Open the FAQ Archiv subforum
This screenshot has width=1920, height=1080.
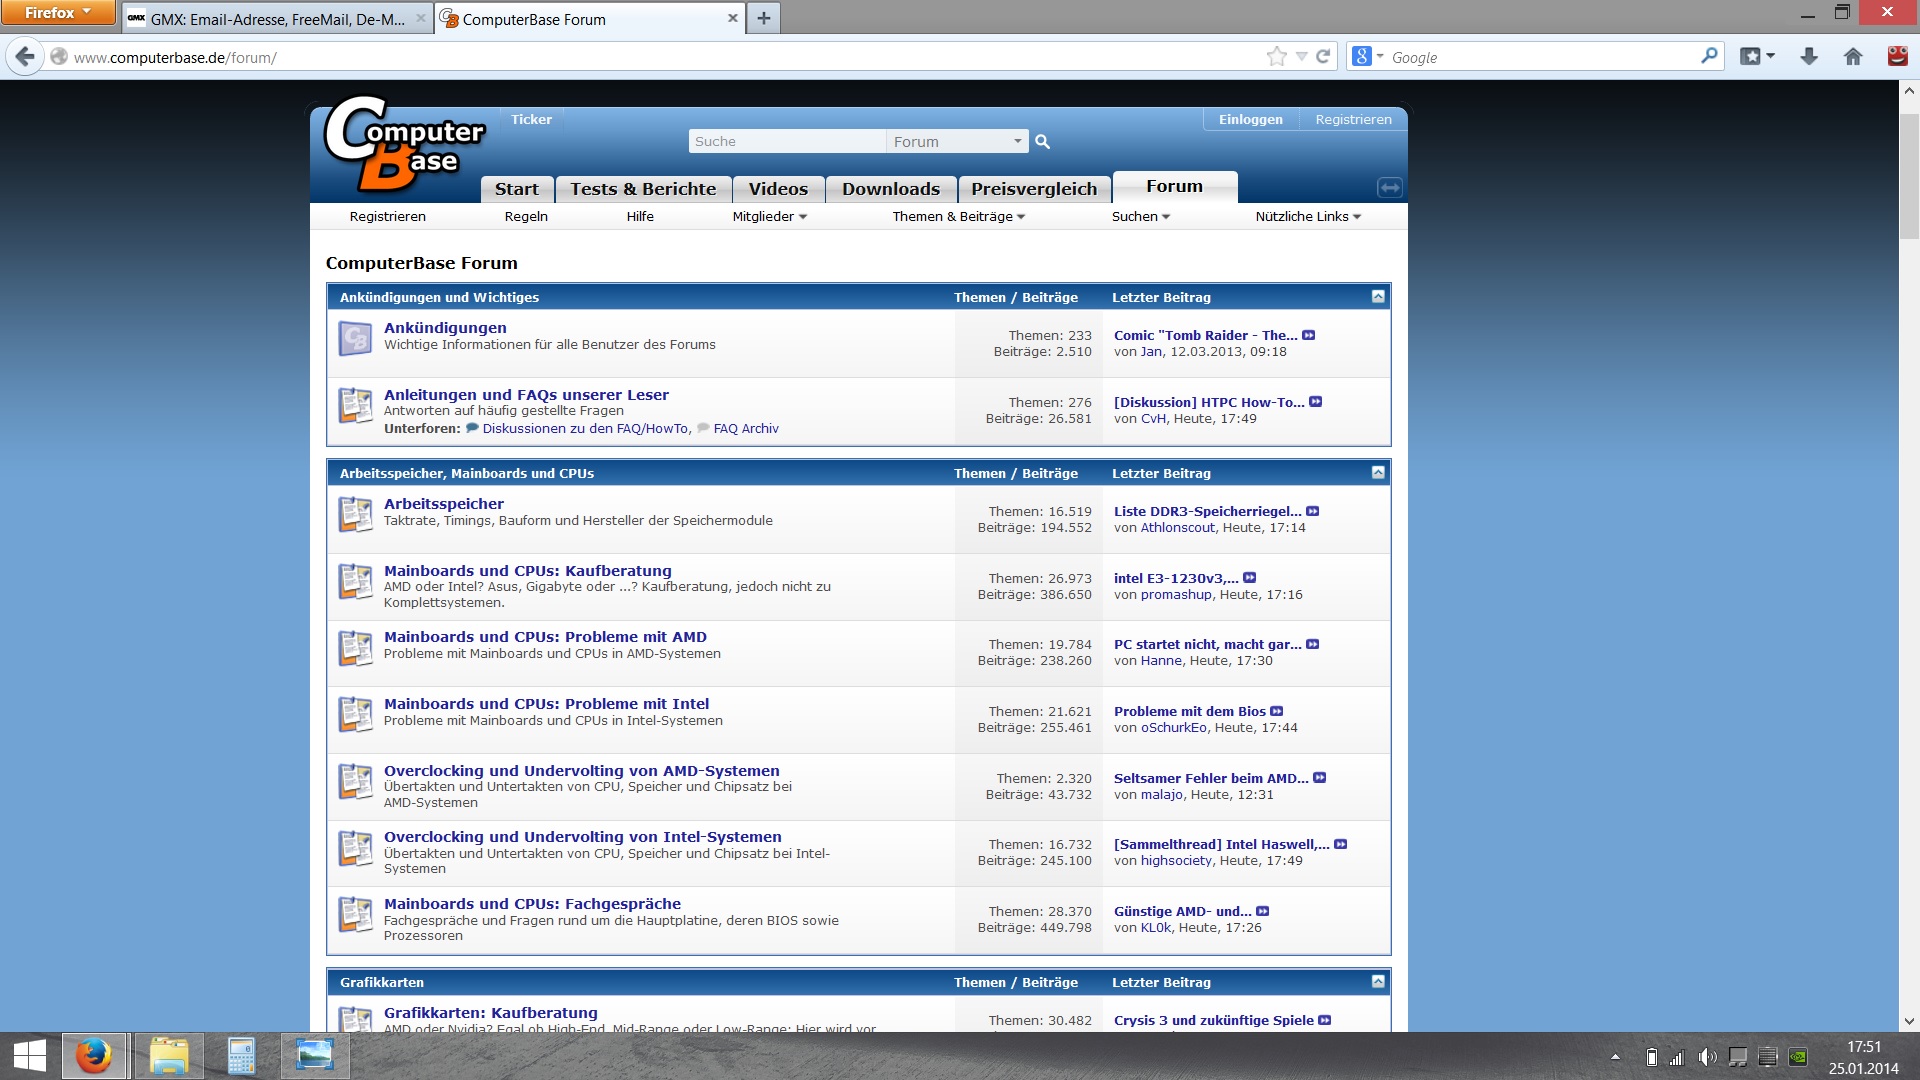pos(746,429)
